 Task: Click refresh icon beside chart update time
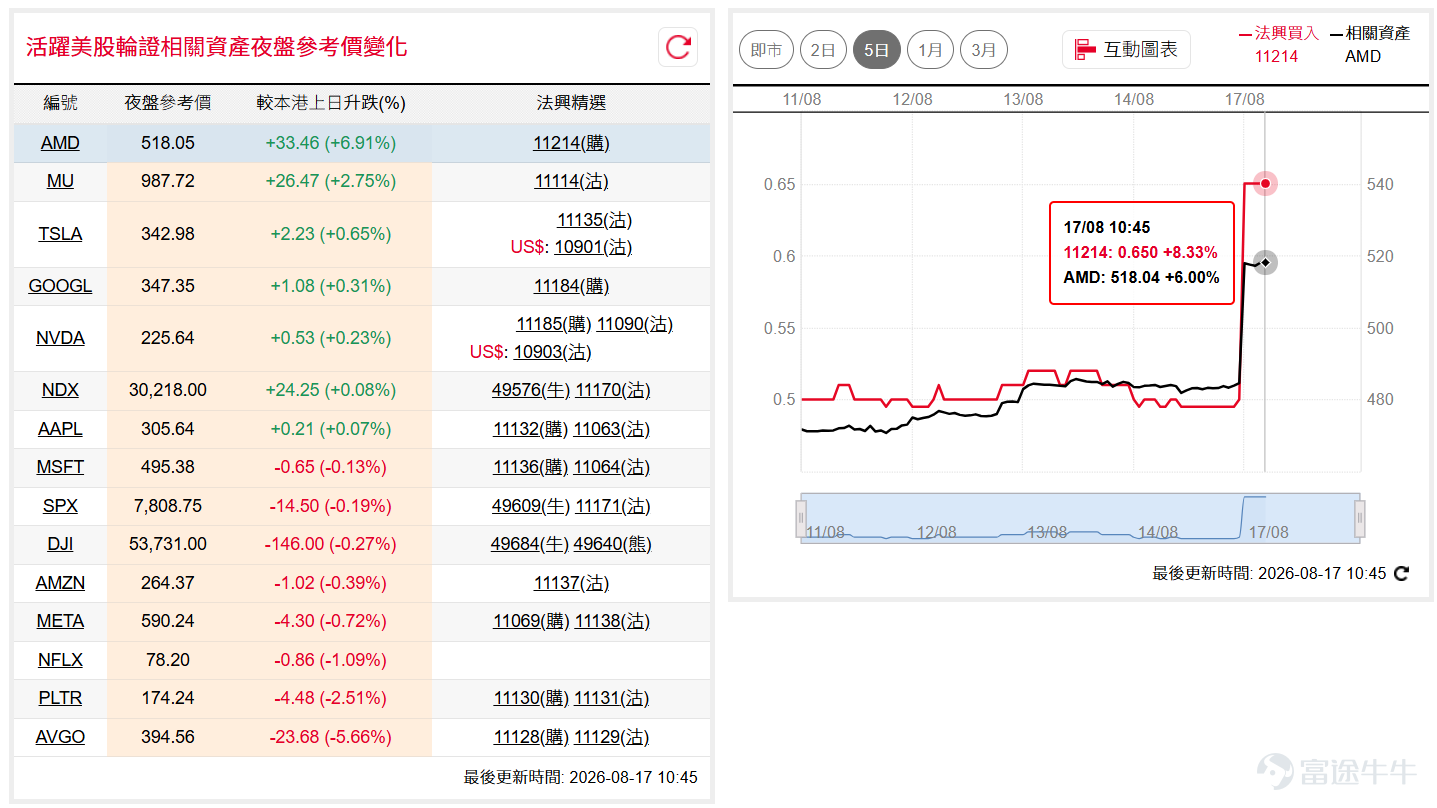click(x=1401, y=574)
